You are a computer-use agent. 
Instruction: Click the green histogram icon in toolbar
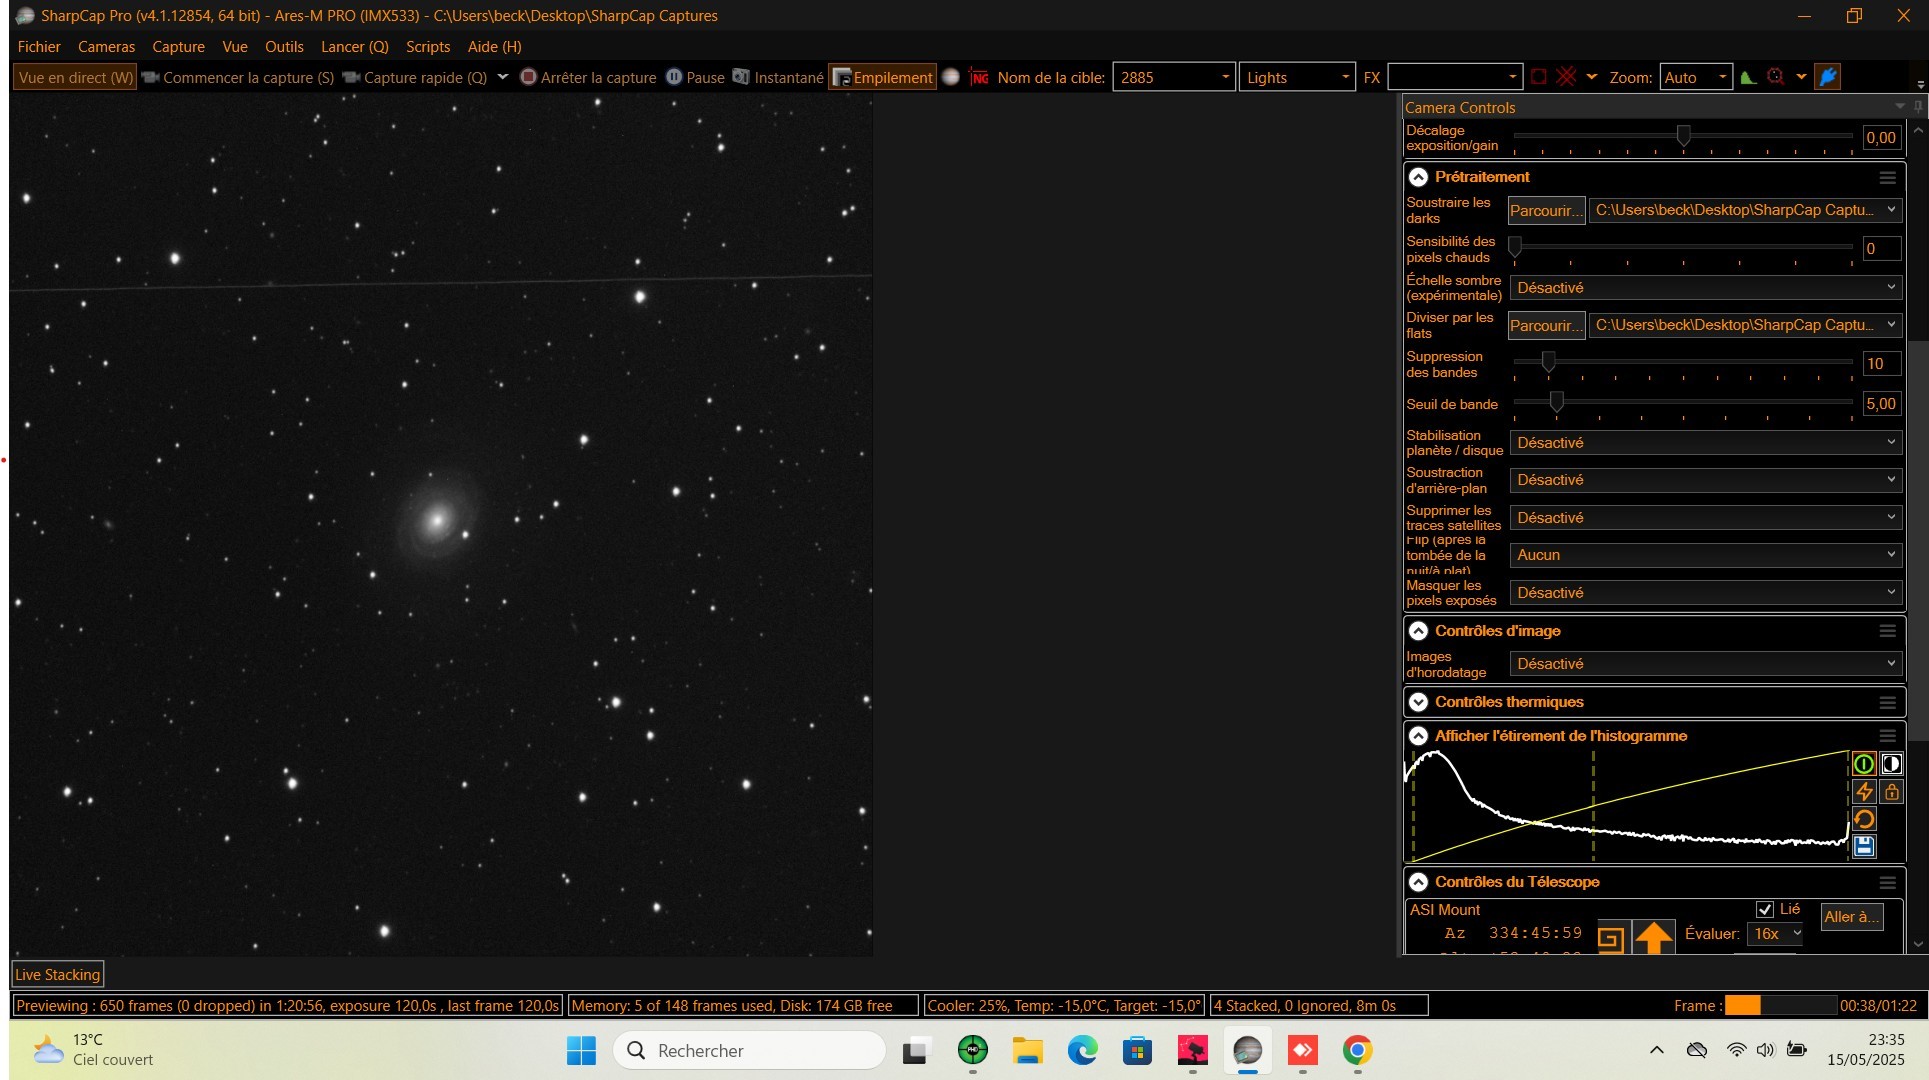pyautogui.click(x=1748, y=77)
